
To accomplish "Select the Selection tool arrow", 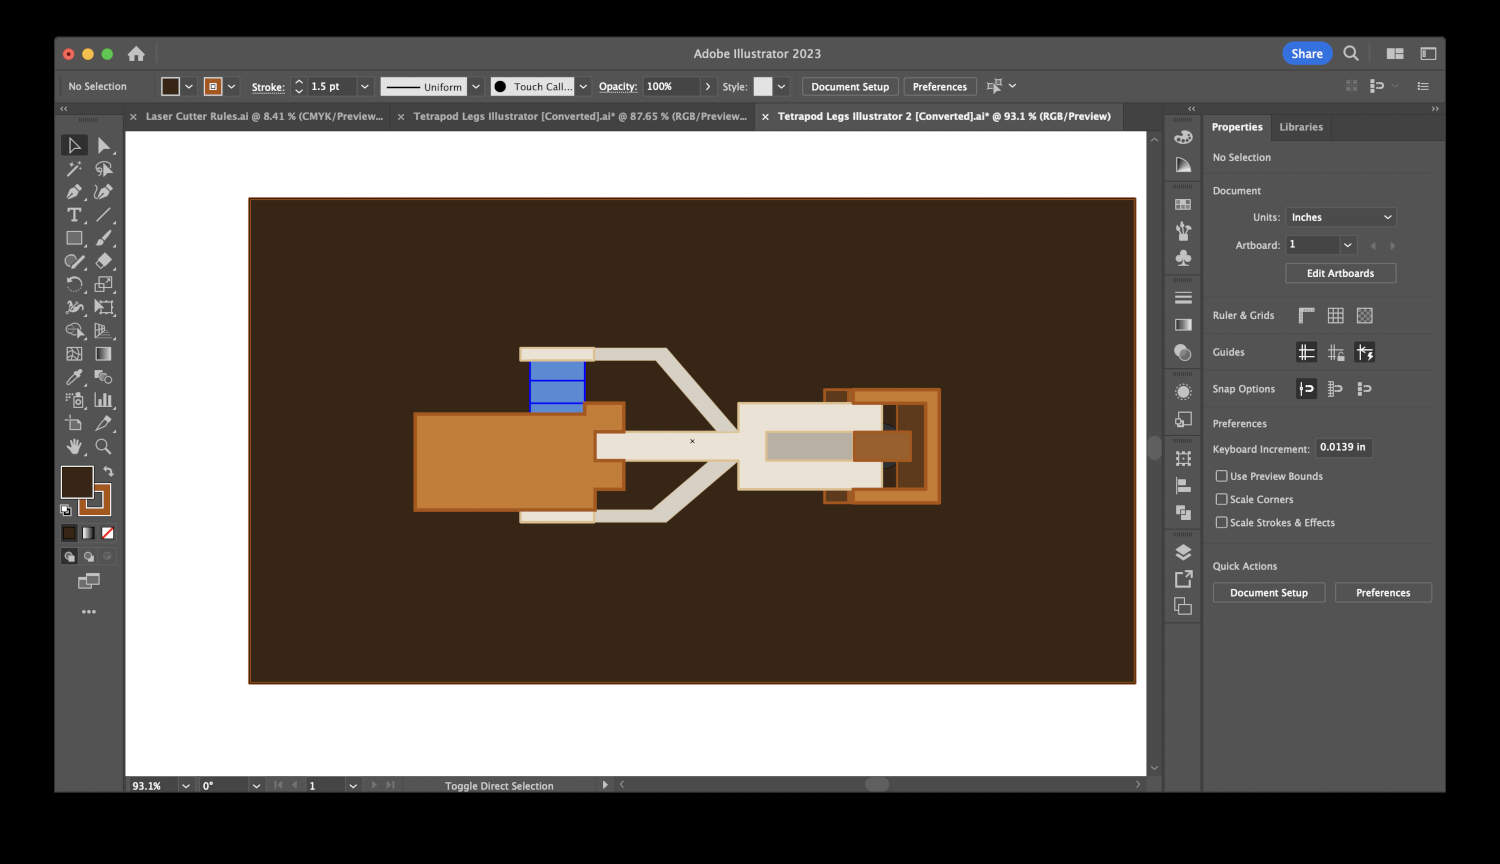I will (x=74, y=145).
